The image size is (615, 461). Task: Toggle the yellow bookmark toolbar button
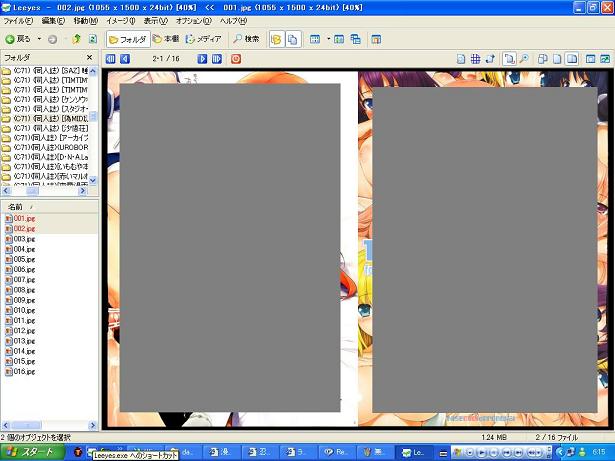pos(277,39)
